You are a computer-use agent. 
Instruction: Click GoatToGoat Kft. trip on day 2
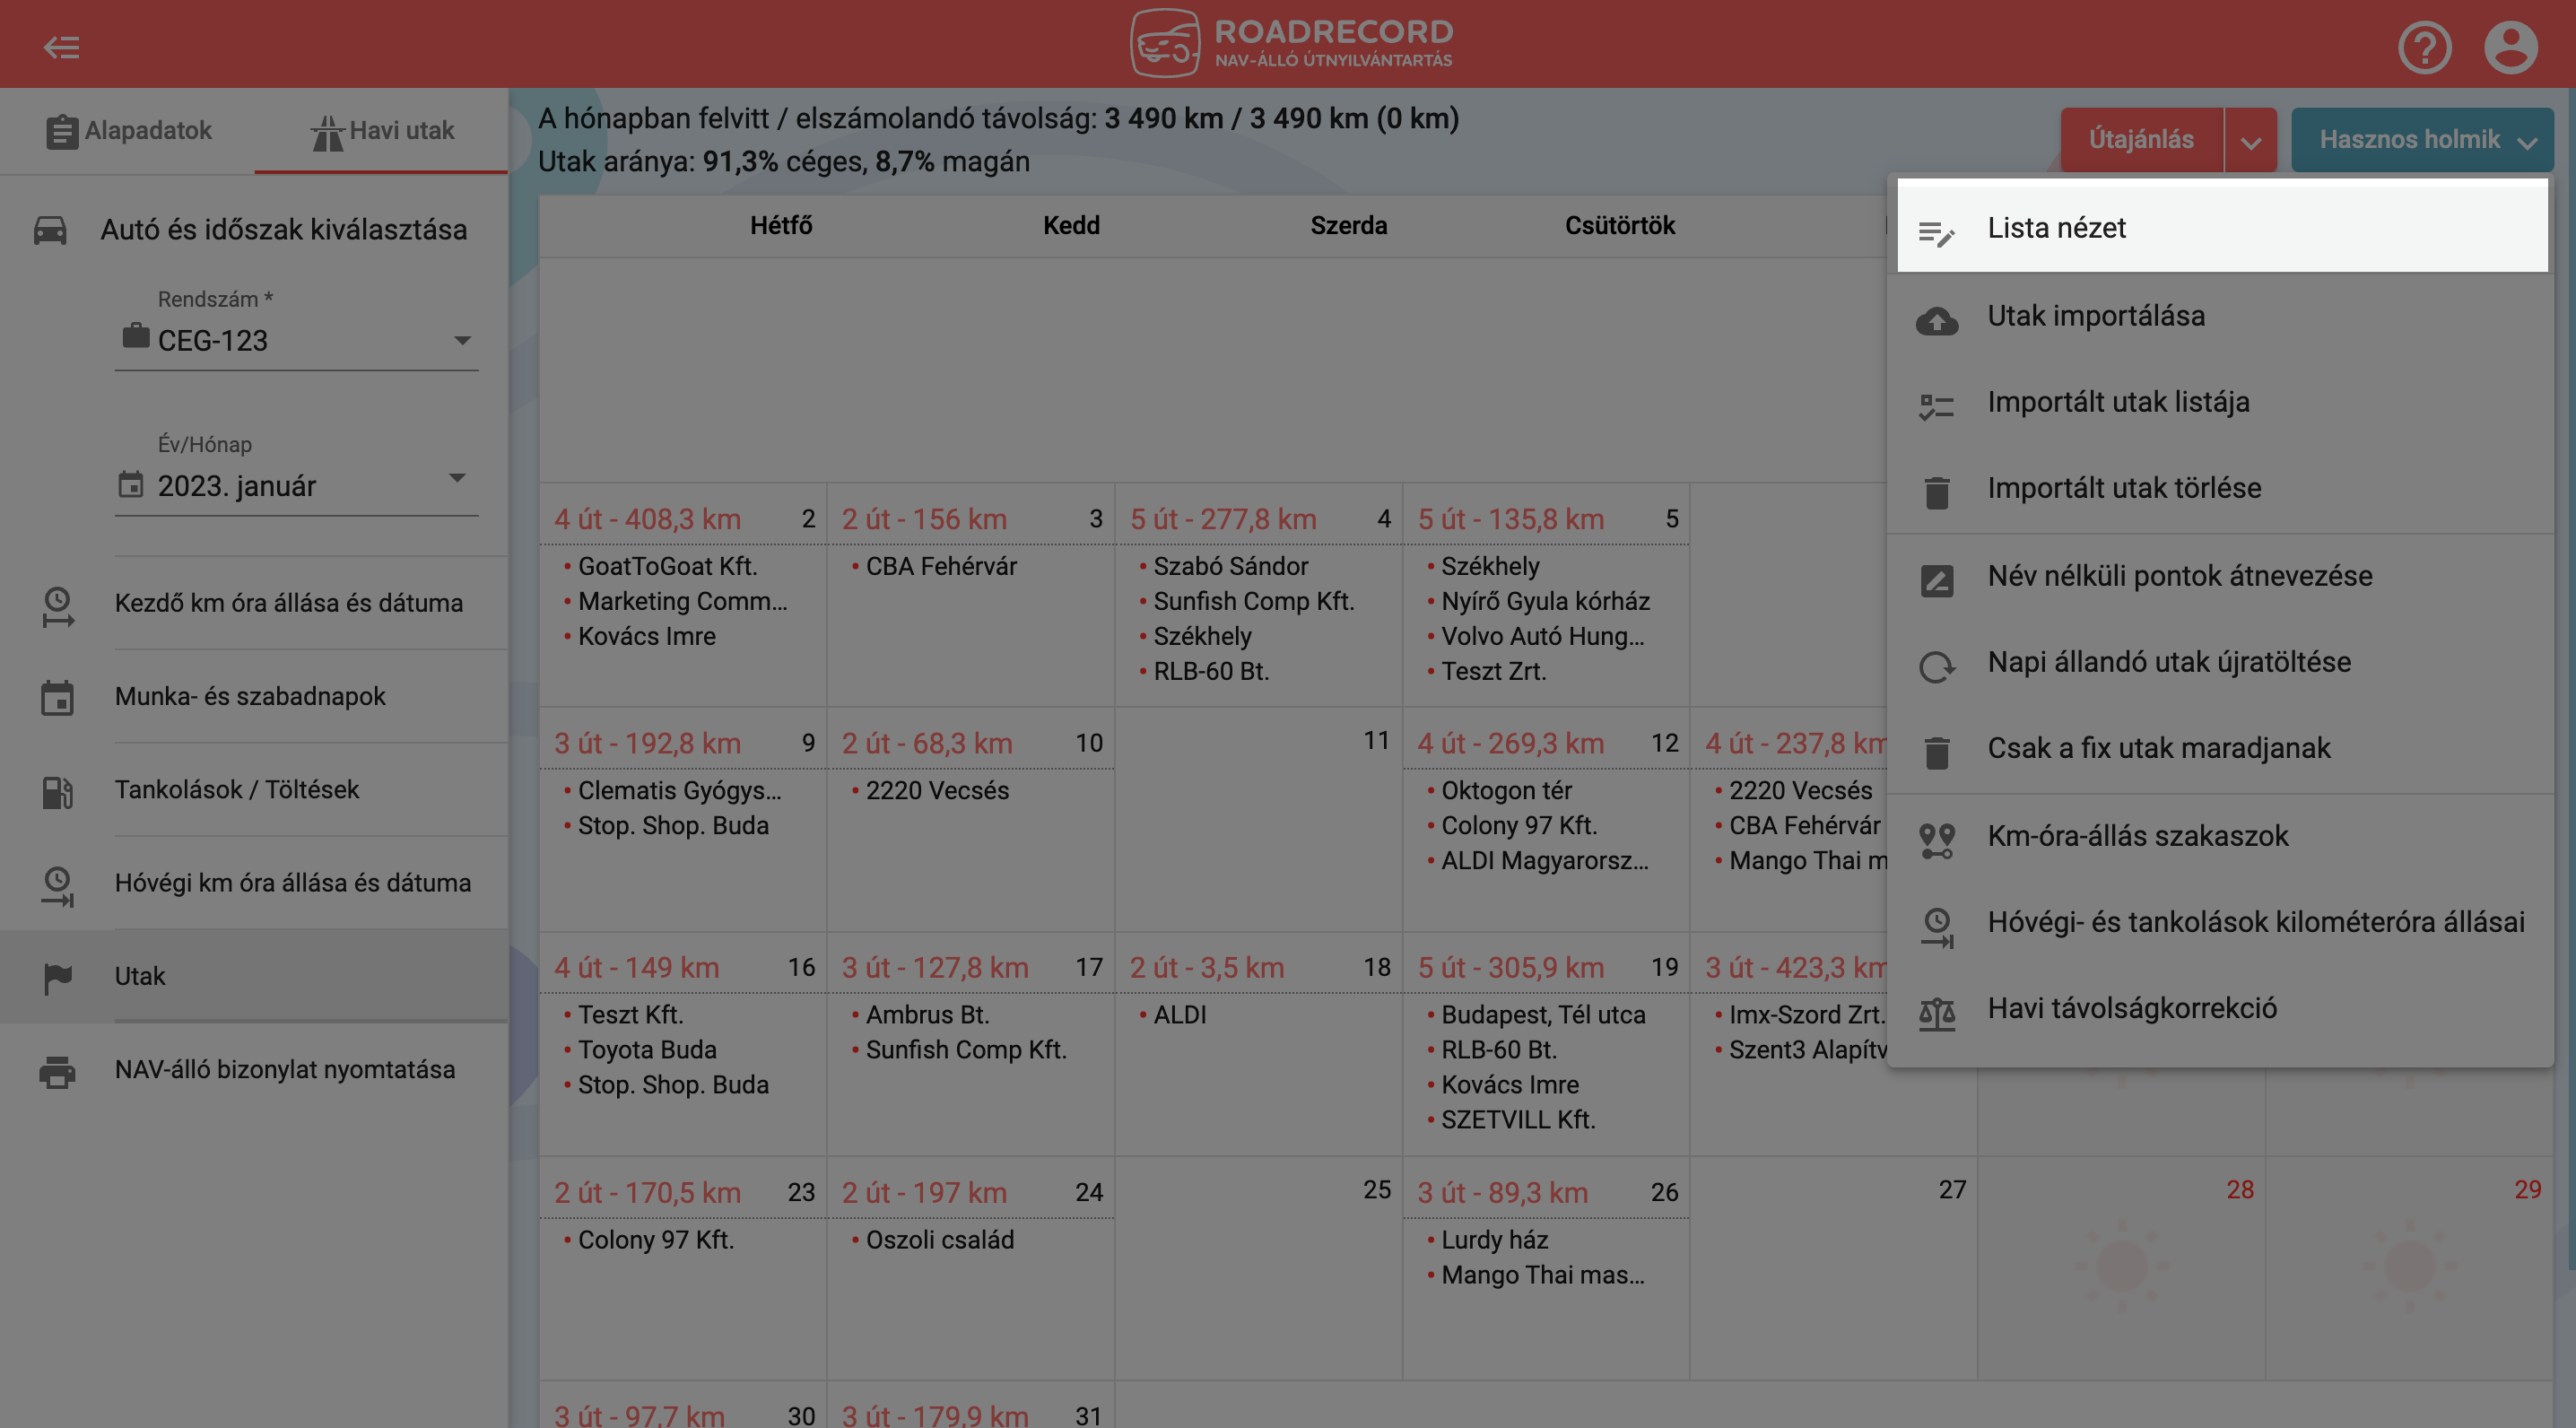coord(667,566)
